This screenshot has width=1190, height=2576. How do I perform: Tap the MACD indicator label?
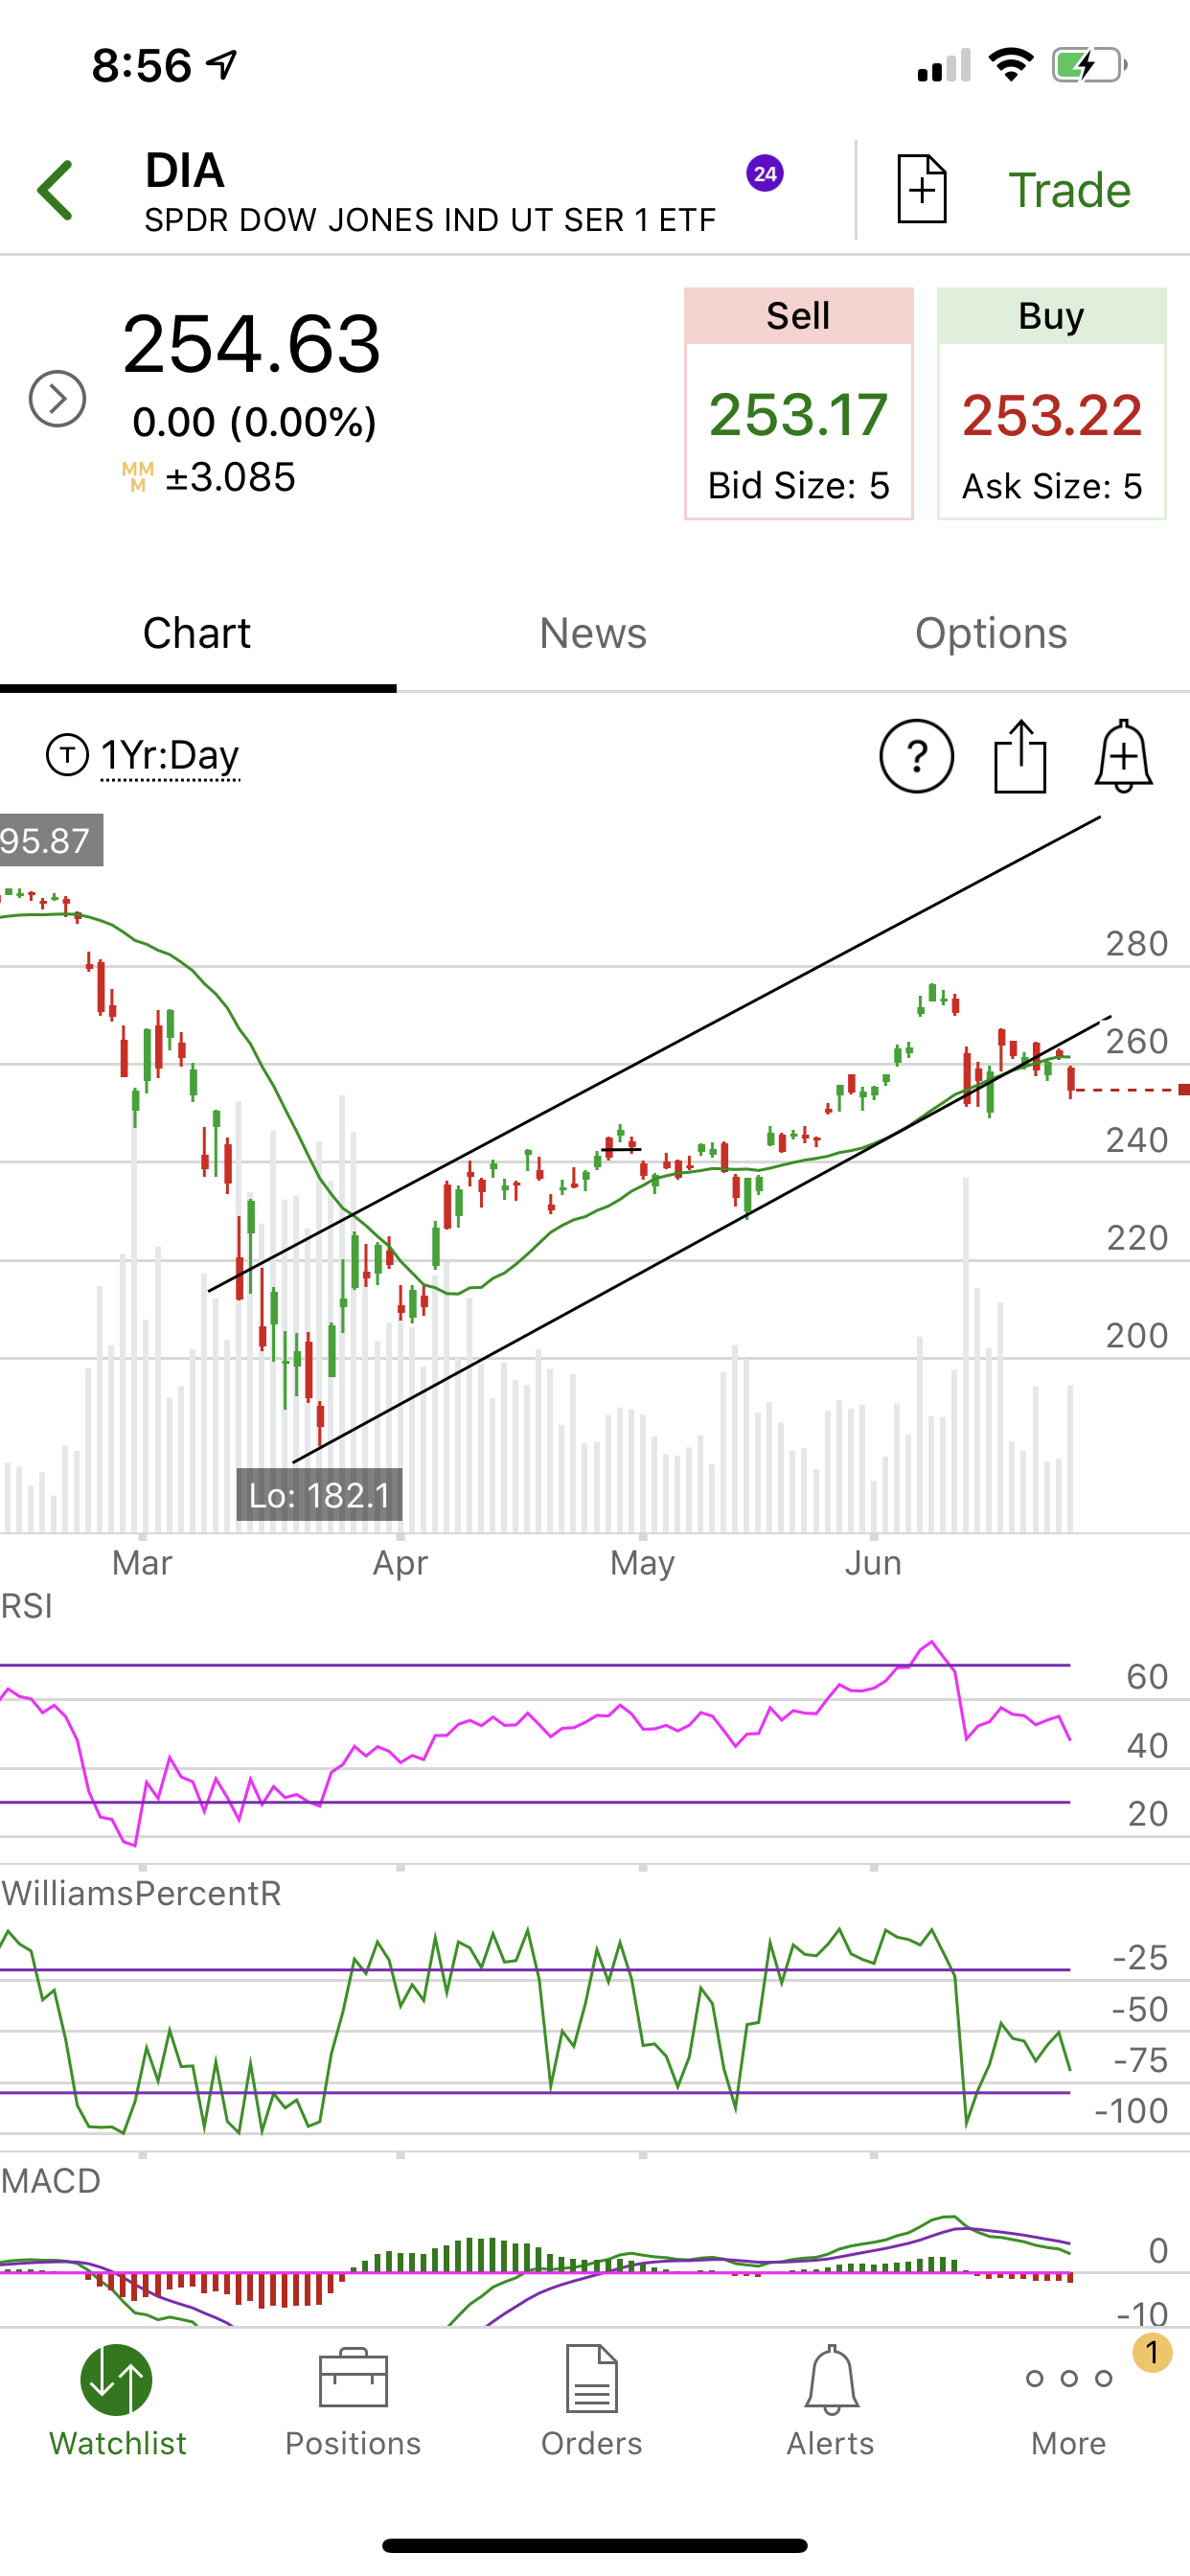pyautogui.click(x=51, y=2180)
